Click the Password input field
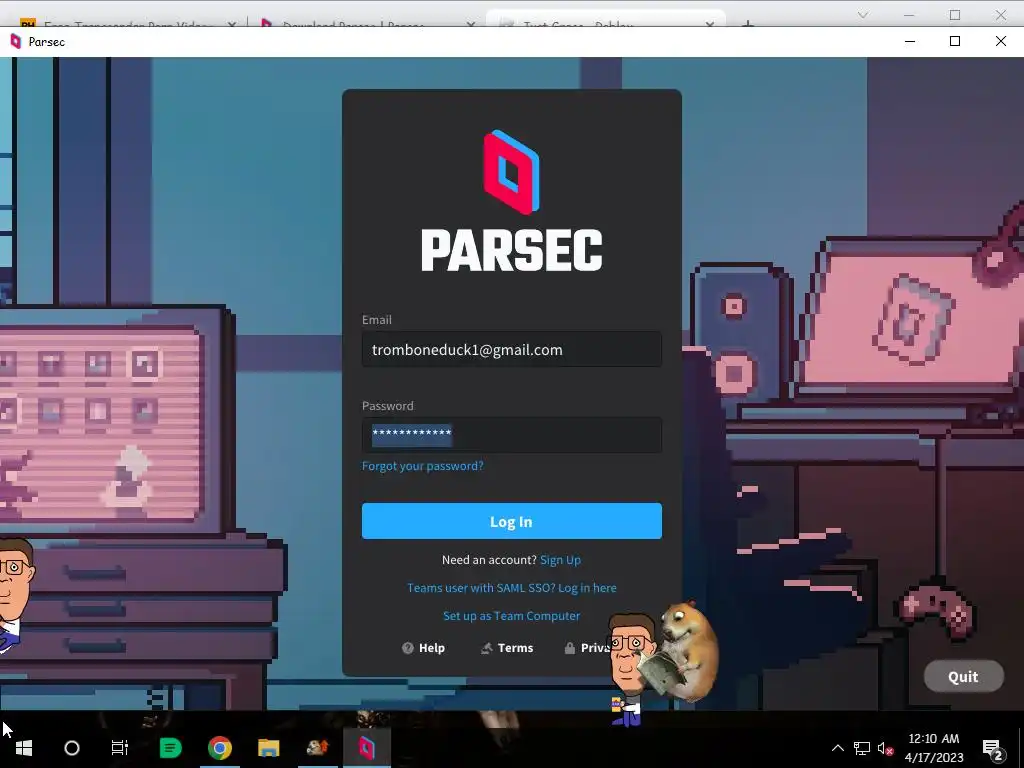This screenshot has width=1024, height=768. point(511,435)
